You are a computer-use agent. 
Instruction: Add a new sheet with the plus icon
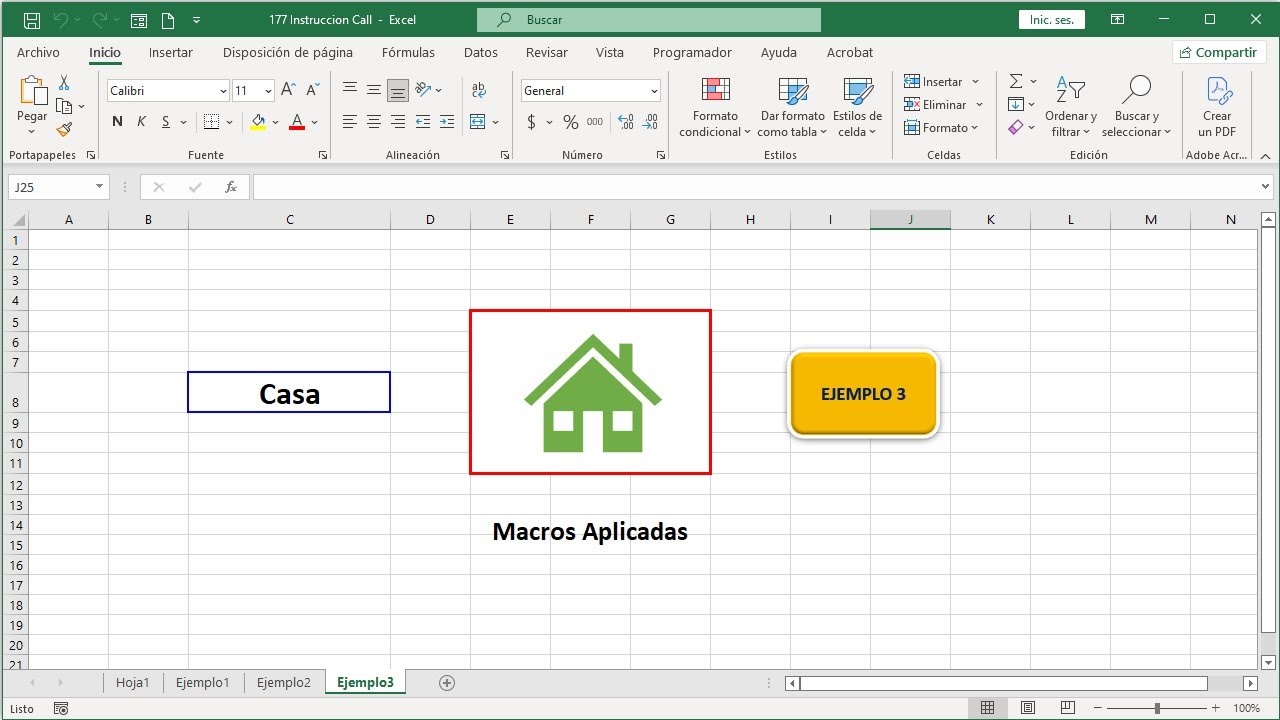coord(447,683)
